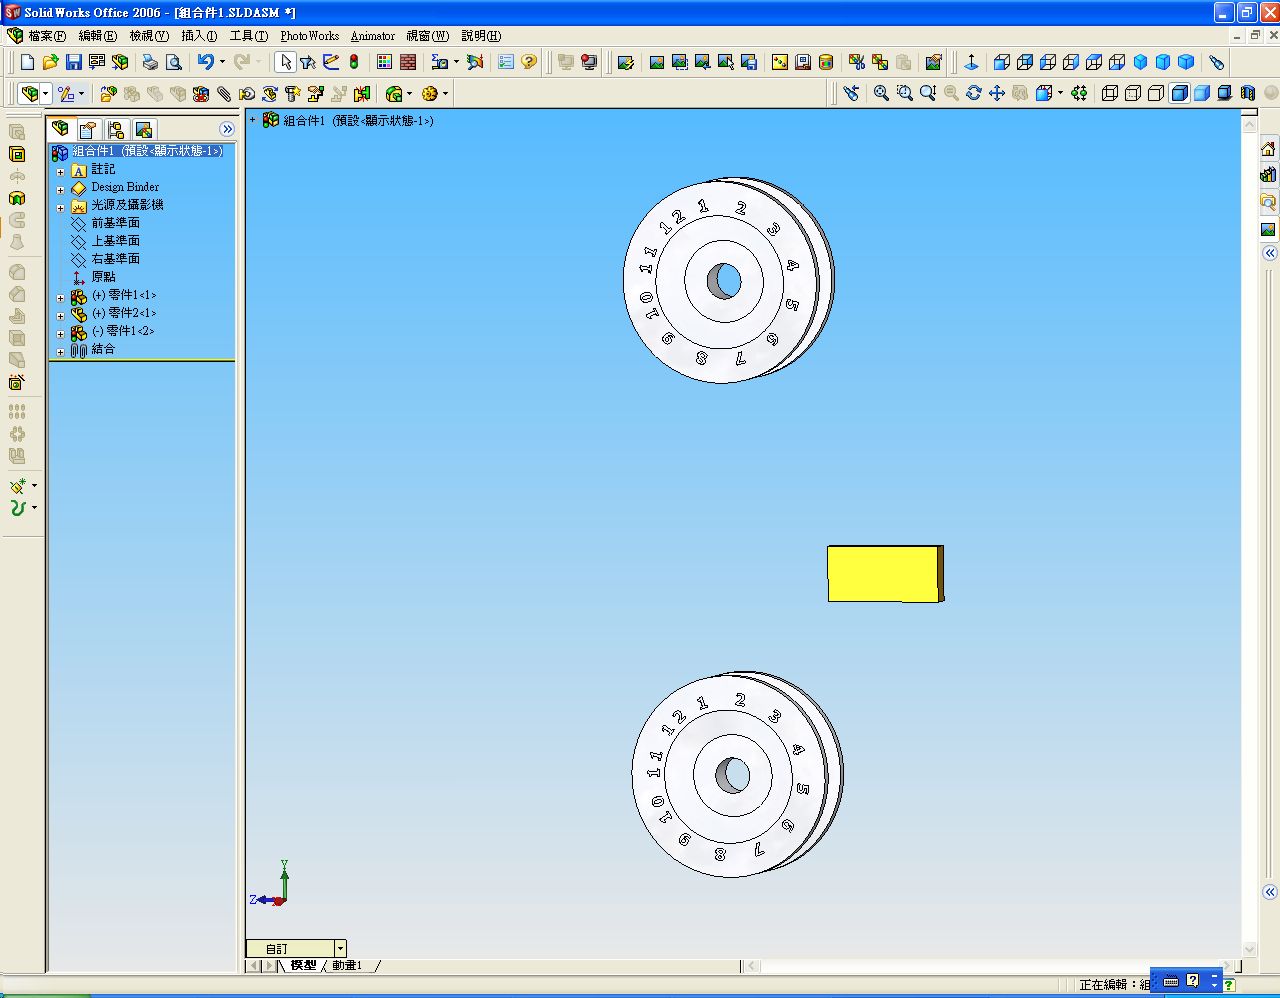Open the PhotoWorks menu

coord(309,36)
